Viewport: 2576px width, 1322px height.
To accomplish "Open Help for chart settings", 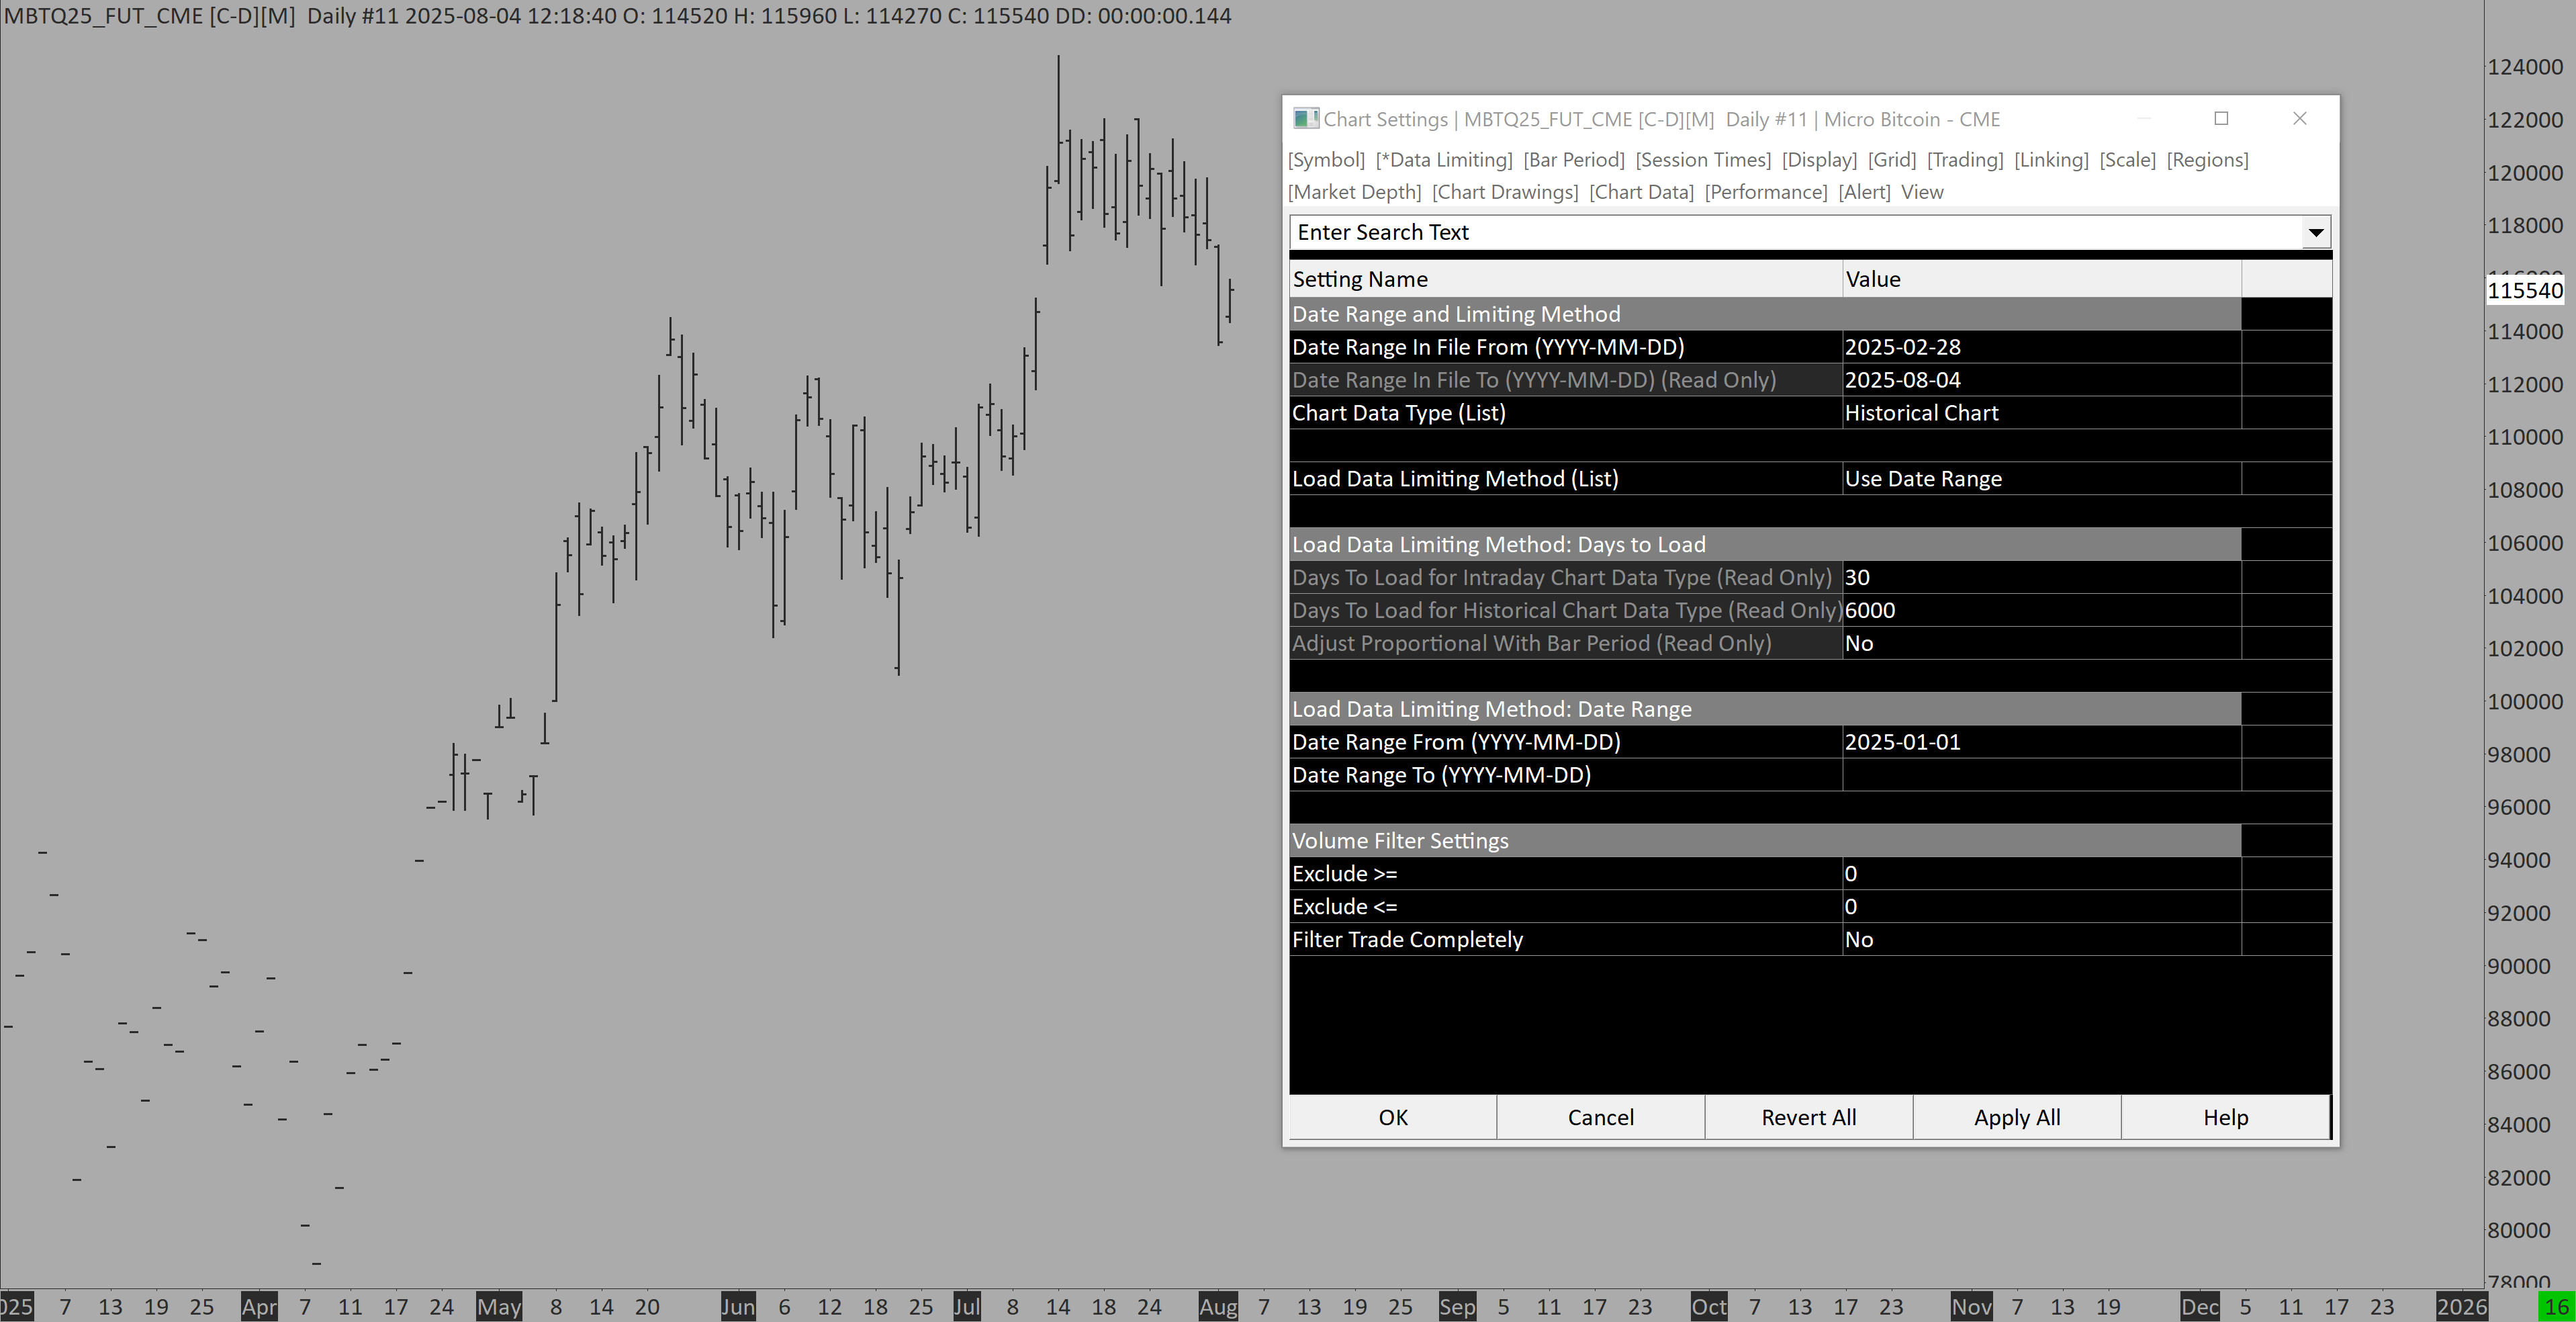I will (x=2225, y=1117).
